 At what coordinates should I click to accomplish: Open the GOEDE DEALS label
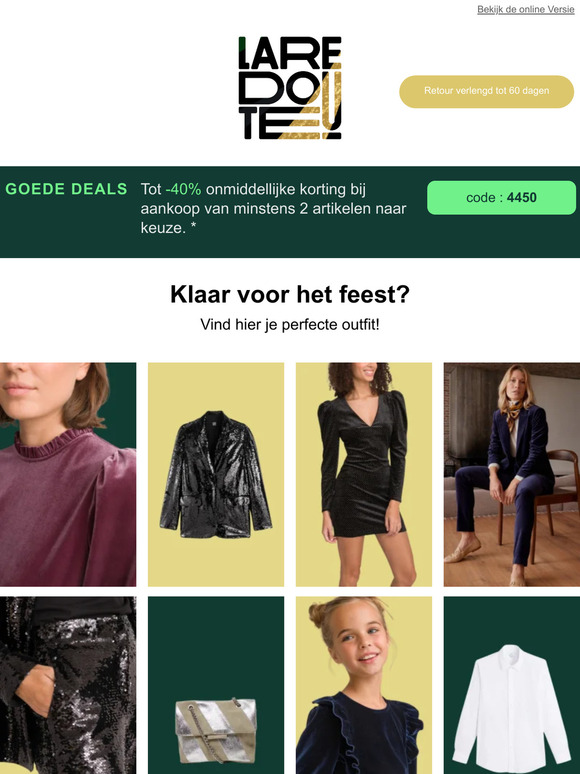(x=66, y=189)
